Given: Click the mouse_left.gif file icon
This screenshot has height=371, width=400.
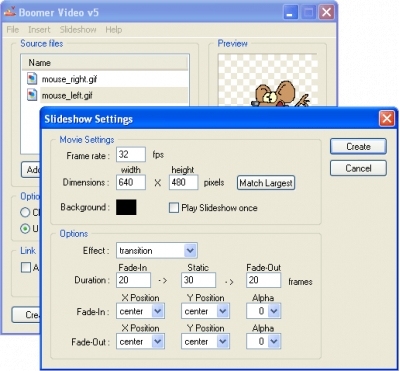Looking at the screenshot, I should click(x=32, y=95).
